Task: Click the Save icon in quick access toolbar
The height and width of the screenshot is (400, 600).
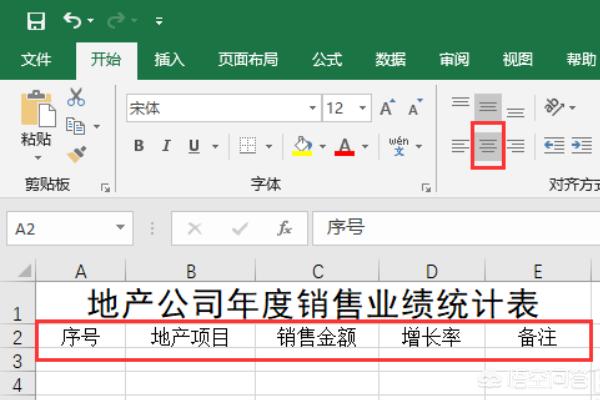Action: [36, 21]
